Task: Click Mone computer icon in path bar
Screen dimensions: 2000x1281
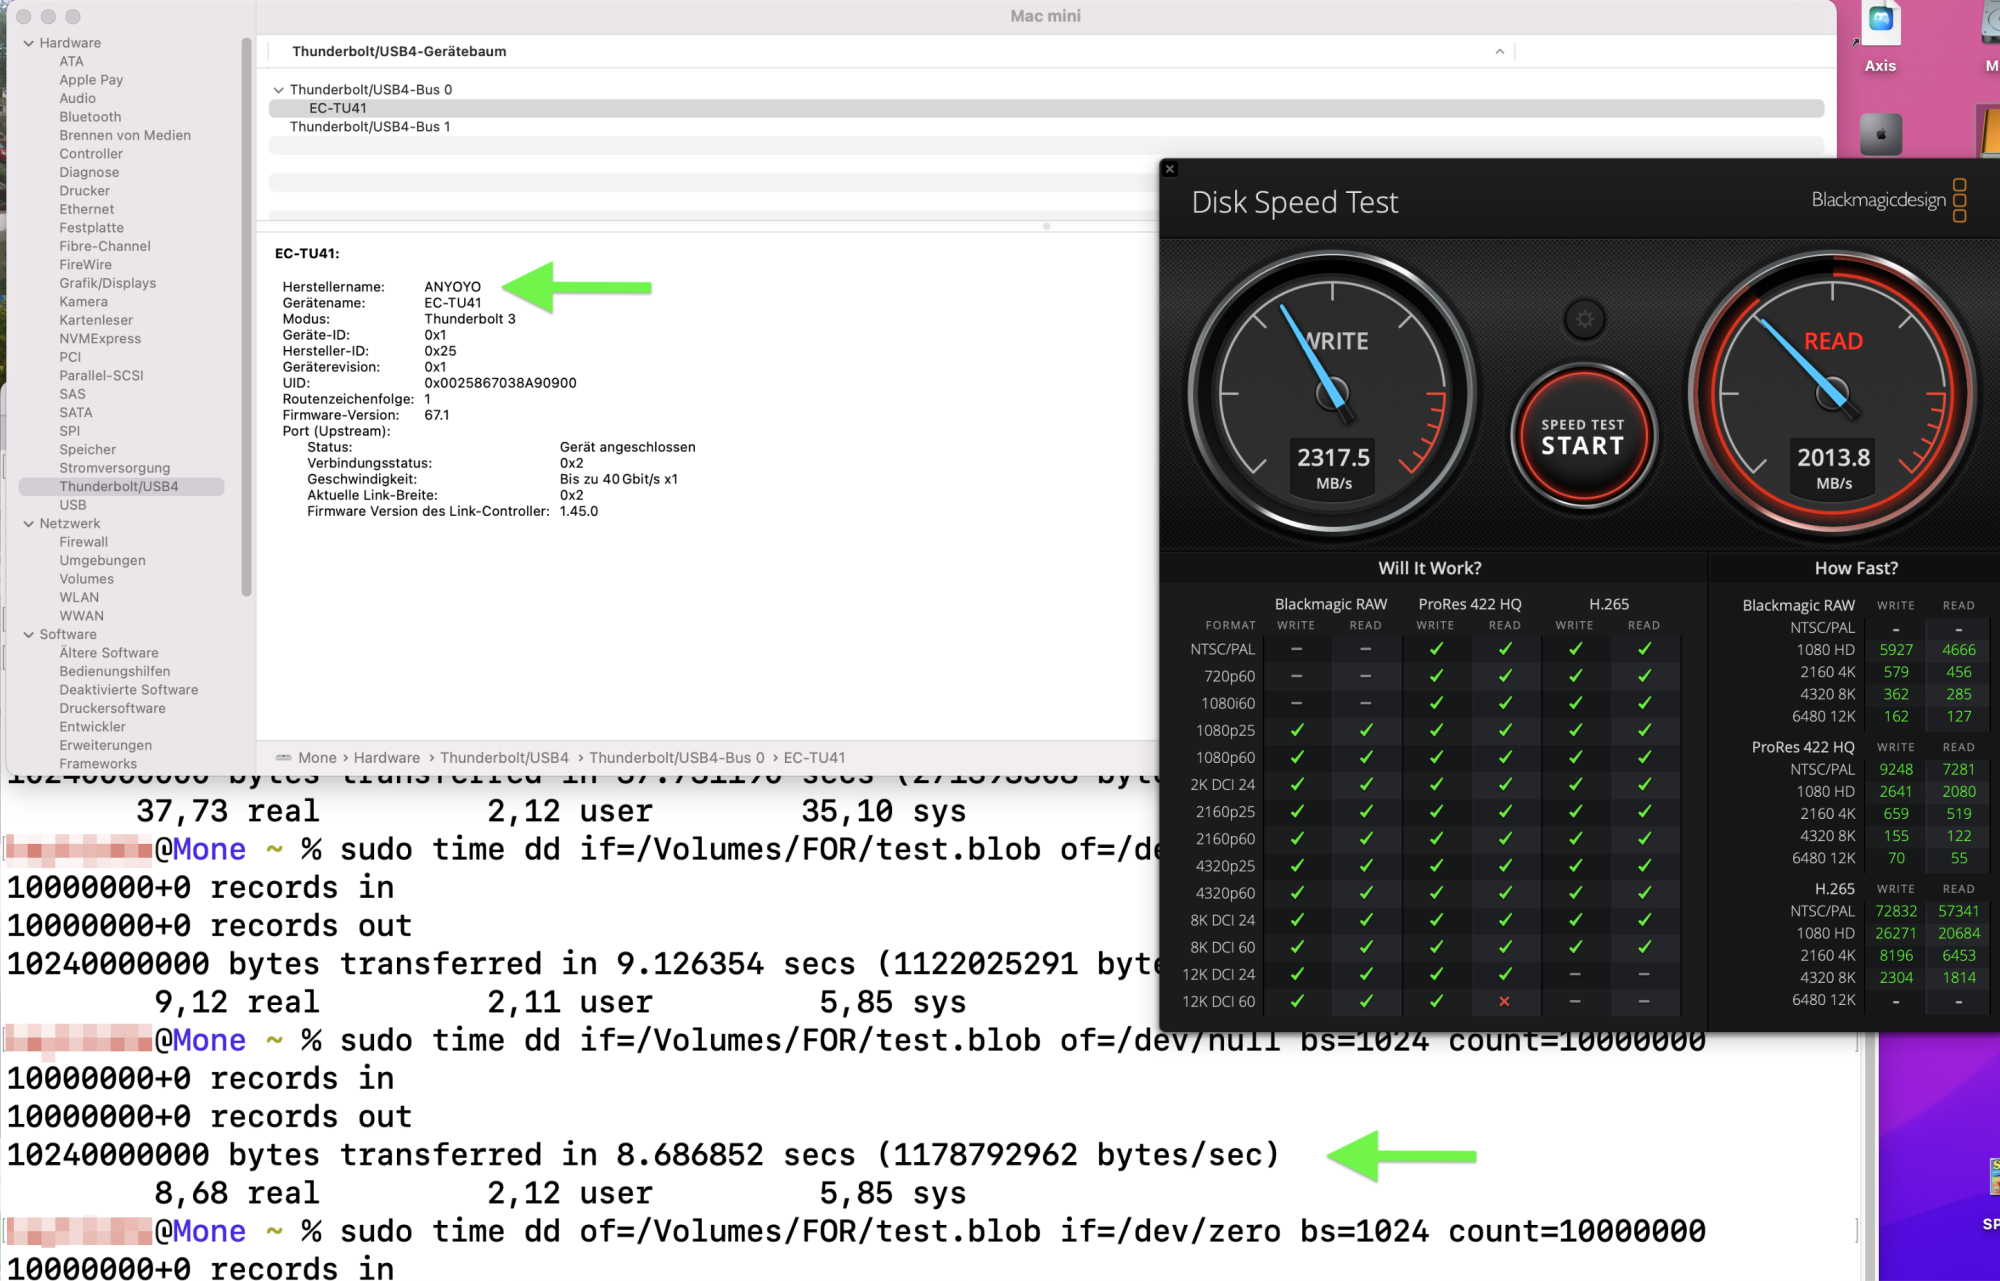Action: pos(284,758)
